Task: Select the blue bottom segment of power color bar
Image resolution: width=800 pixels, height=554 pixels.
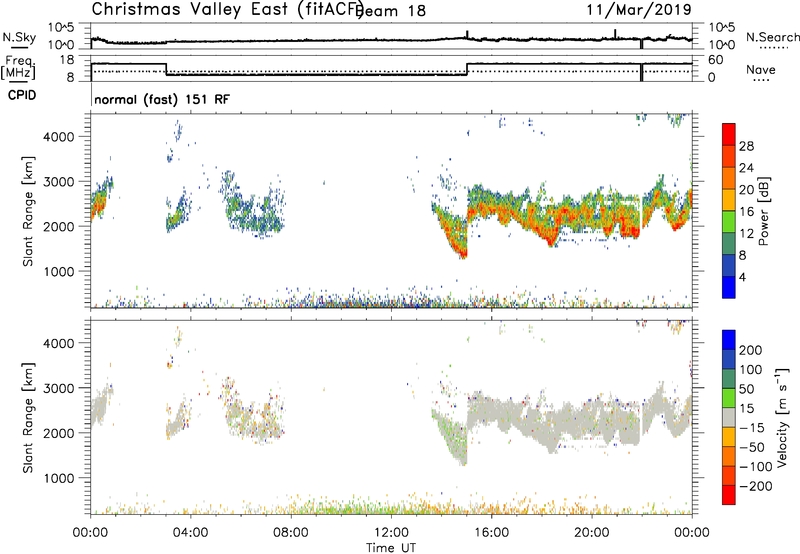Action: (x=729, y=287)
